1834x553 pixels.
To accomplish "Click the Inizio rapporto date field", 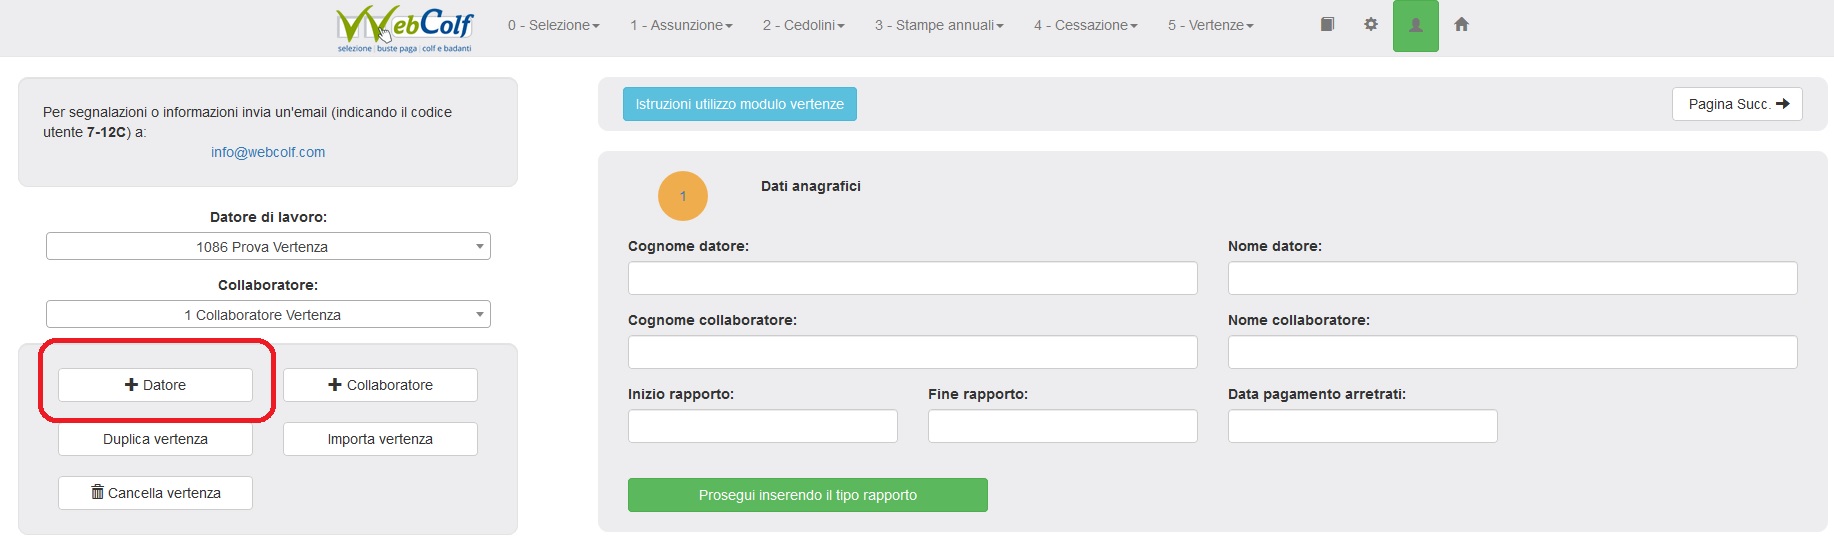I will pyautogui.click(x=762, y=426).
